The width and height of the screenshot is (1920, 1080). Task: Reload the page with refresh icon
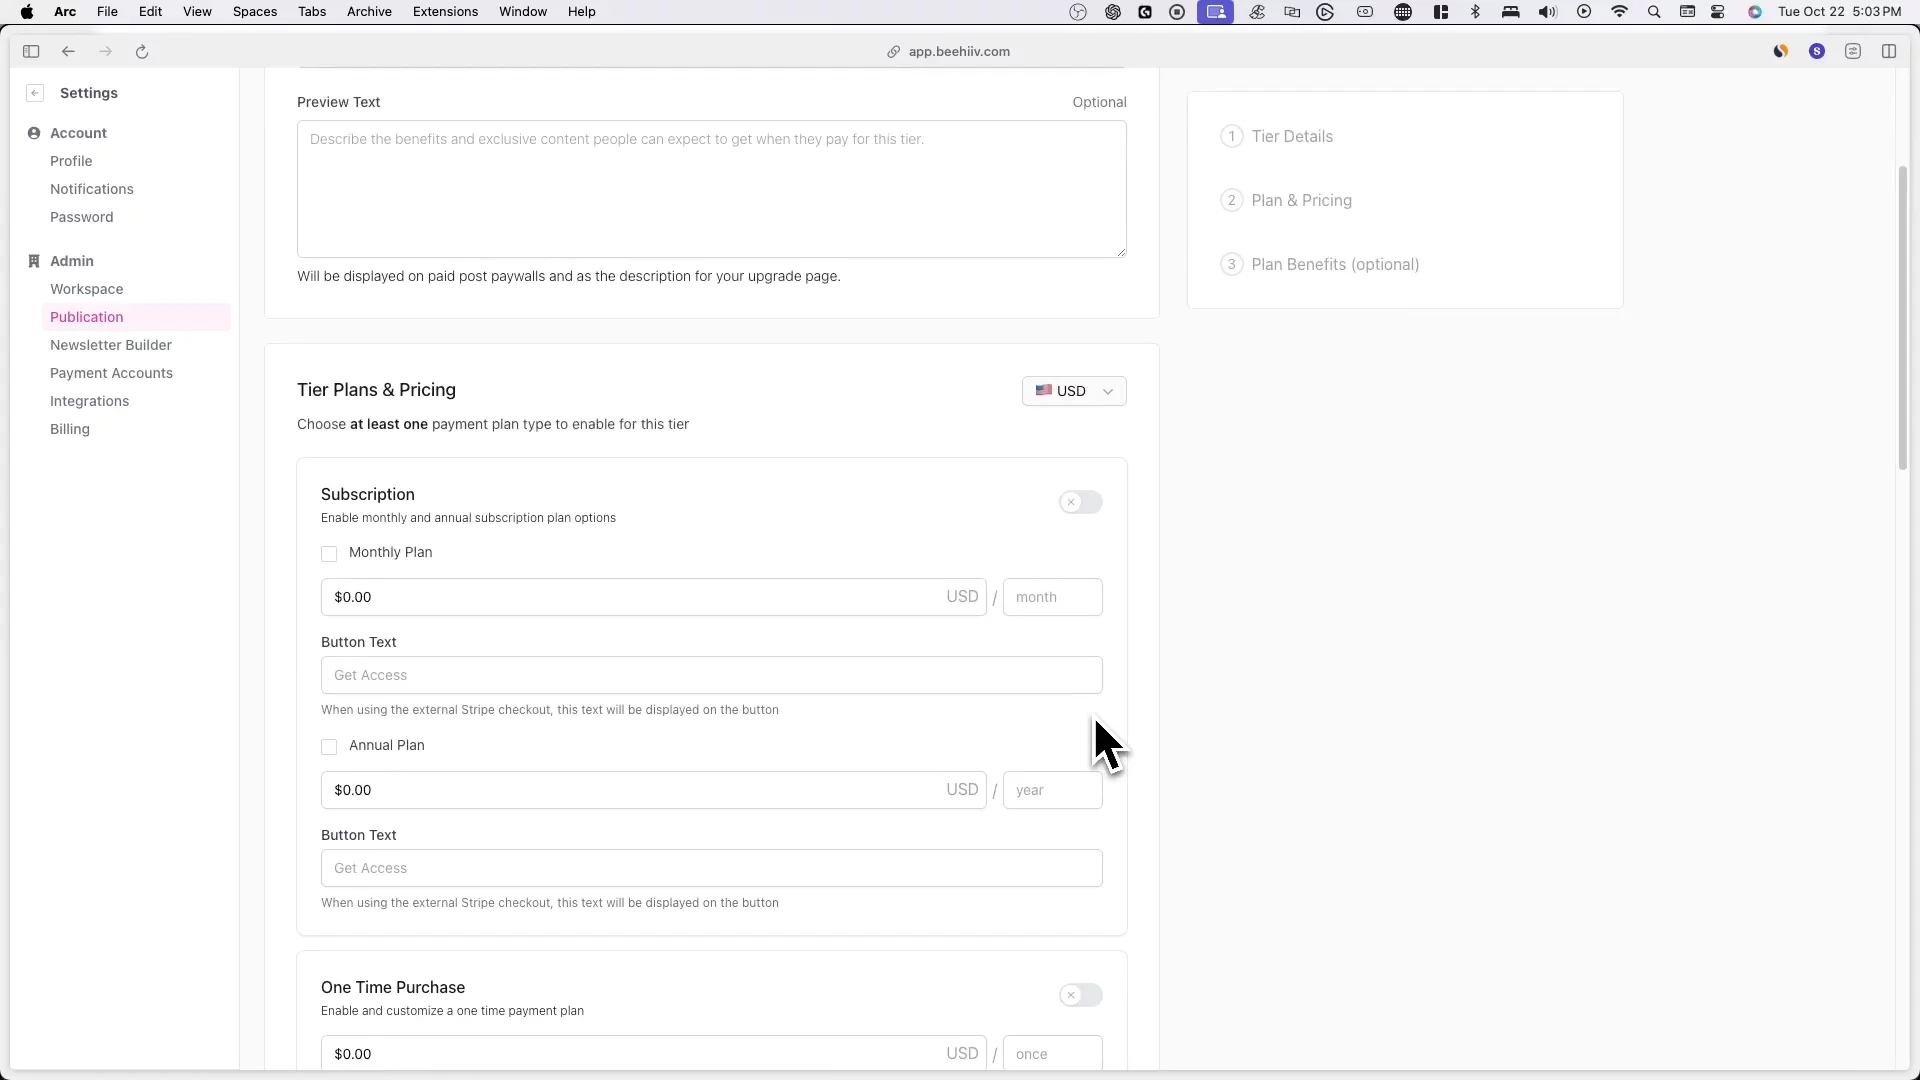tap(142, 51)
